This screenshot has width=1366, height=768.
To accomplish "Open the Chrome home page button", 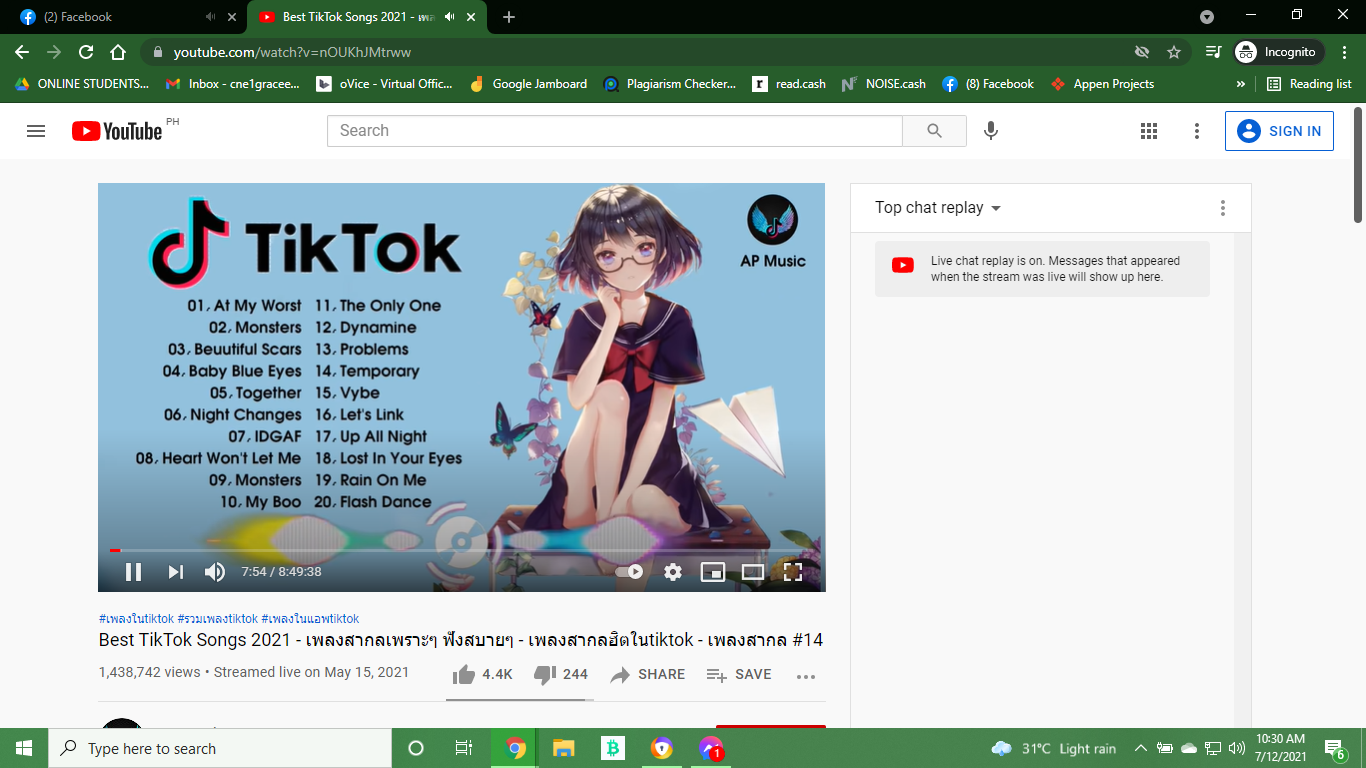I will click(x=118, y=52).
